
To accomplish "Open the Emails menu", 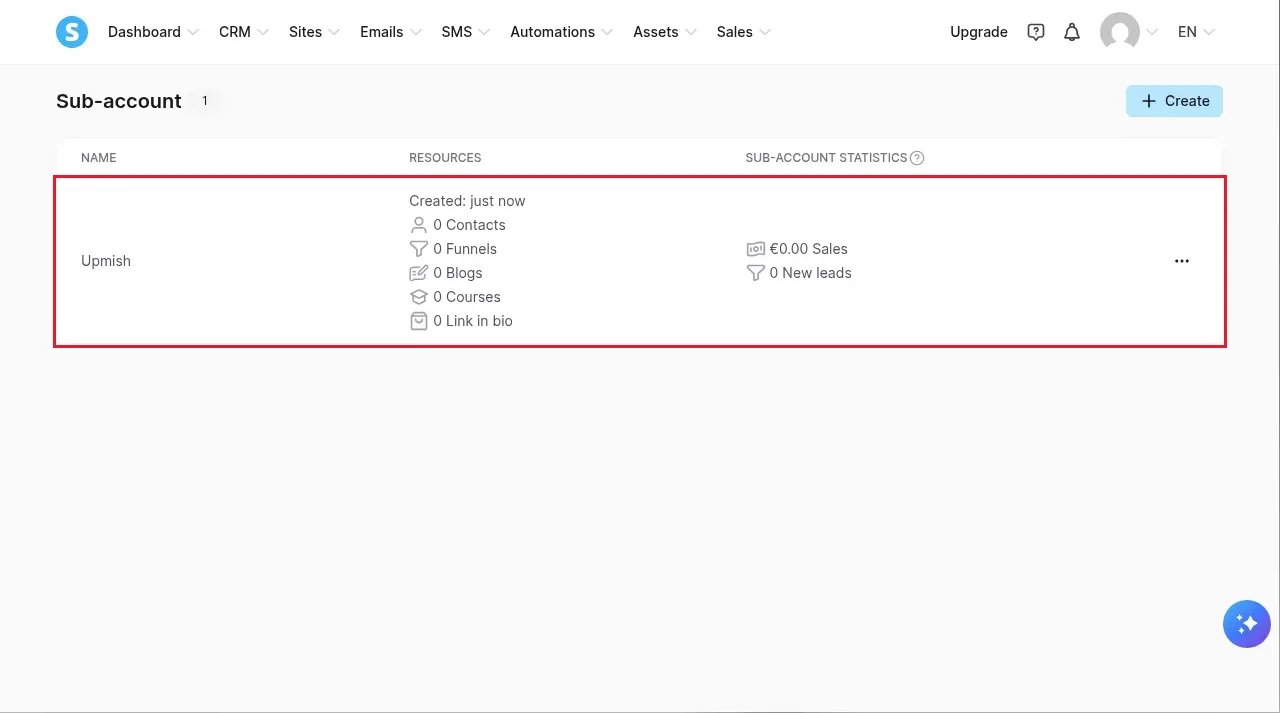I will [391, 32].
